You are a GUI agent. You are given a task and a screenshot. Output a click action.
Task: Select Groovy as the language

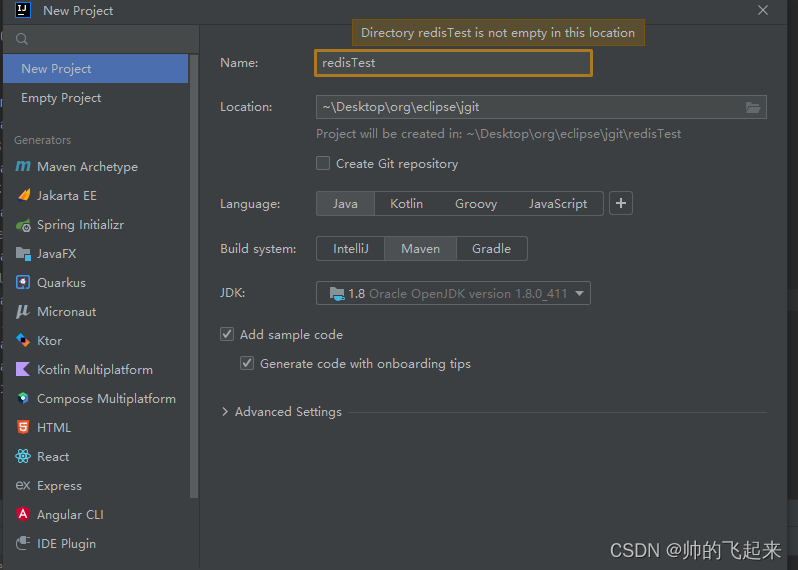click(476, 204)
